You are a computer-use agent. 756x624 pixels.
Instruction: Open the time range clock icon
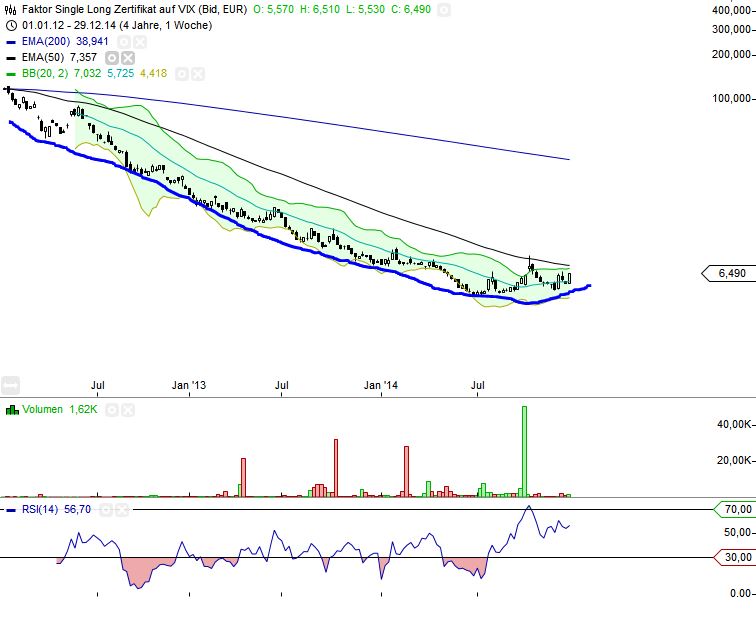(11, 26)
